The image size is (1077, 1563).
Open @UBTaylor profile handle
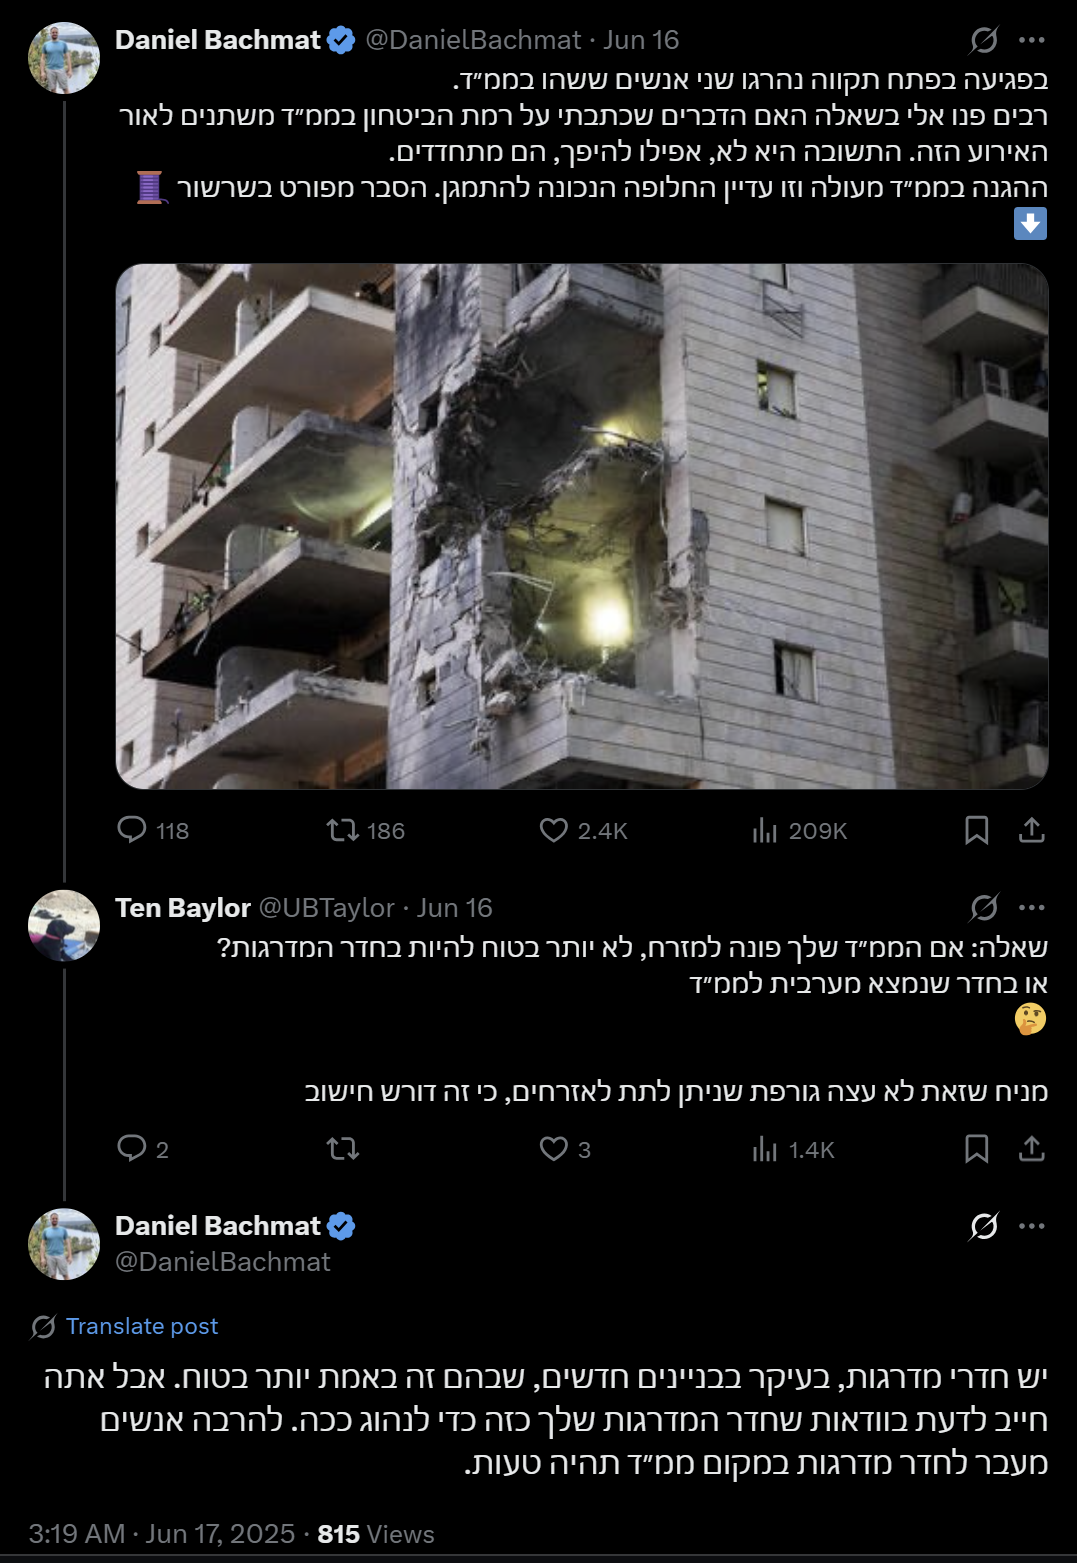[x=326, y=908]
